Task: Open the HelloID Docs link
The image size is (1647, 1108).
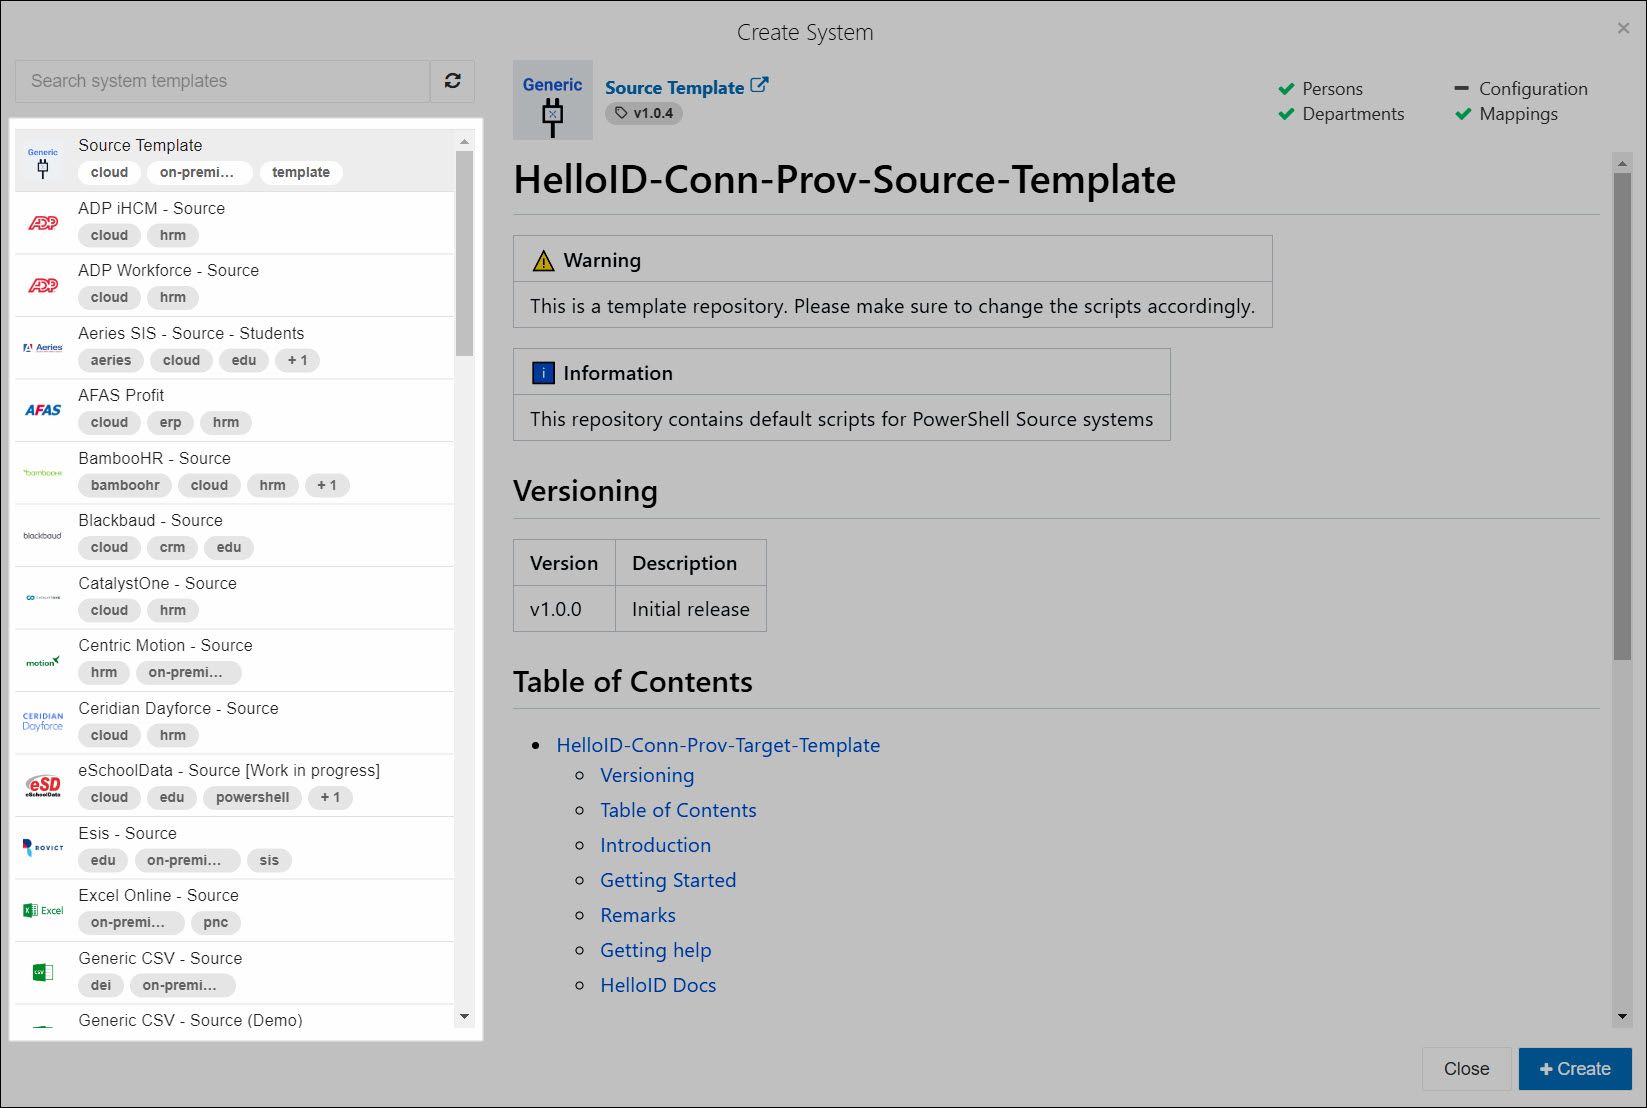Action: point(658,985)
